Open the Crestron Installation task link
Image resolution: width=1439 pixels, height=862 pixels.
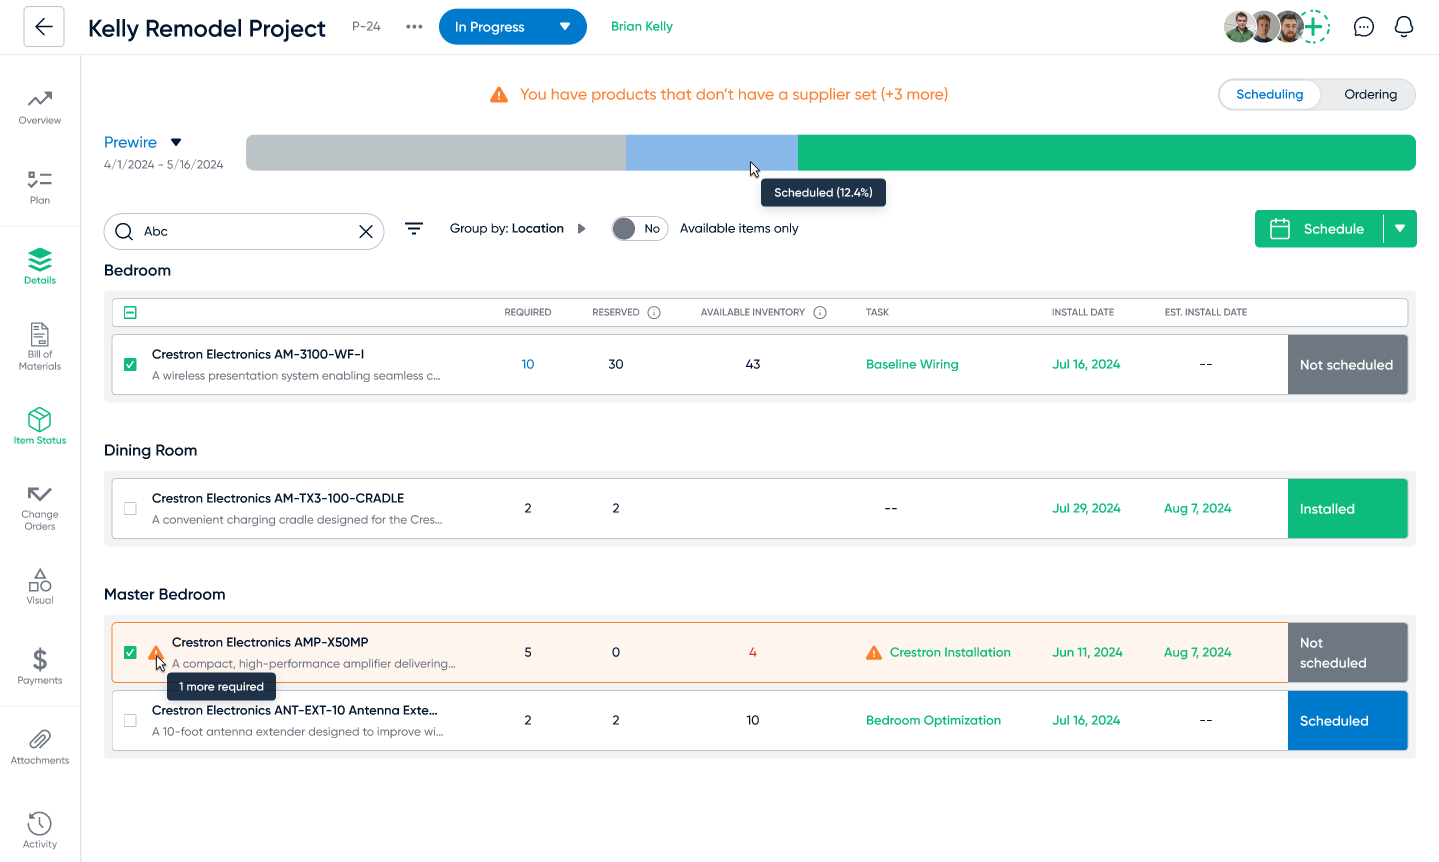click(x=950, y=652)
